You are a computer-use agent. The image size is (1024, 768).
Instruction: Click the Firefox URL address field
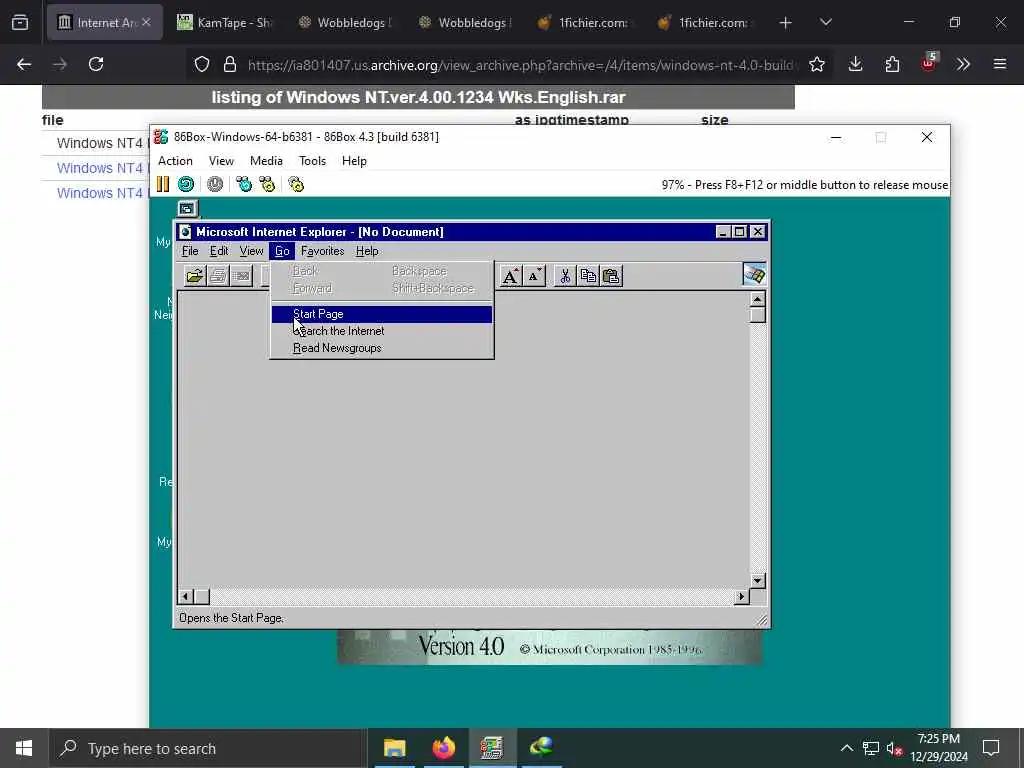coord(520,65)
